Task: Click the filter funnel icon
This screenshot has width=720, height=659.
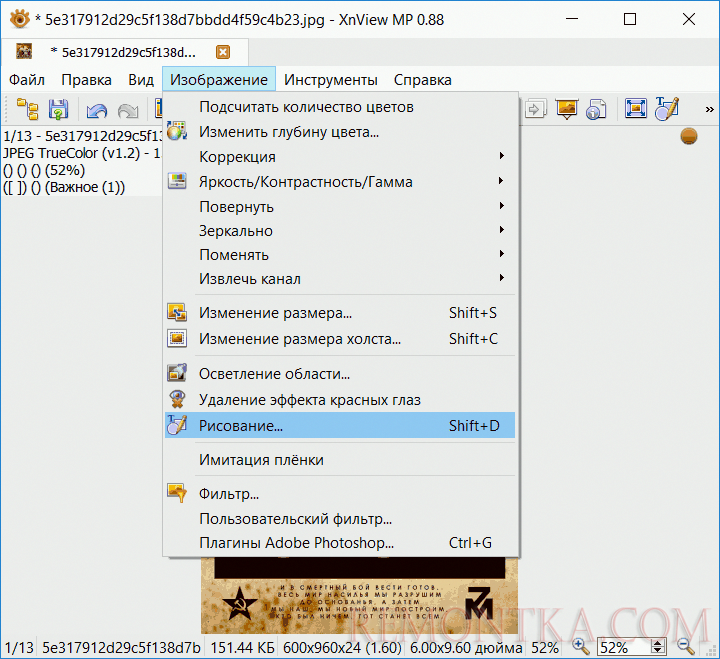Action: [177, 493]
